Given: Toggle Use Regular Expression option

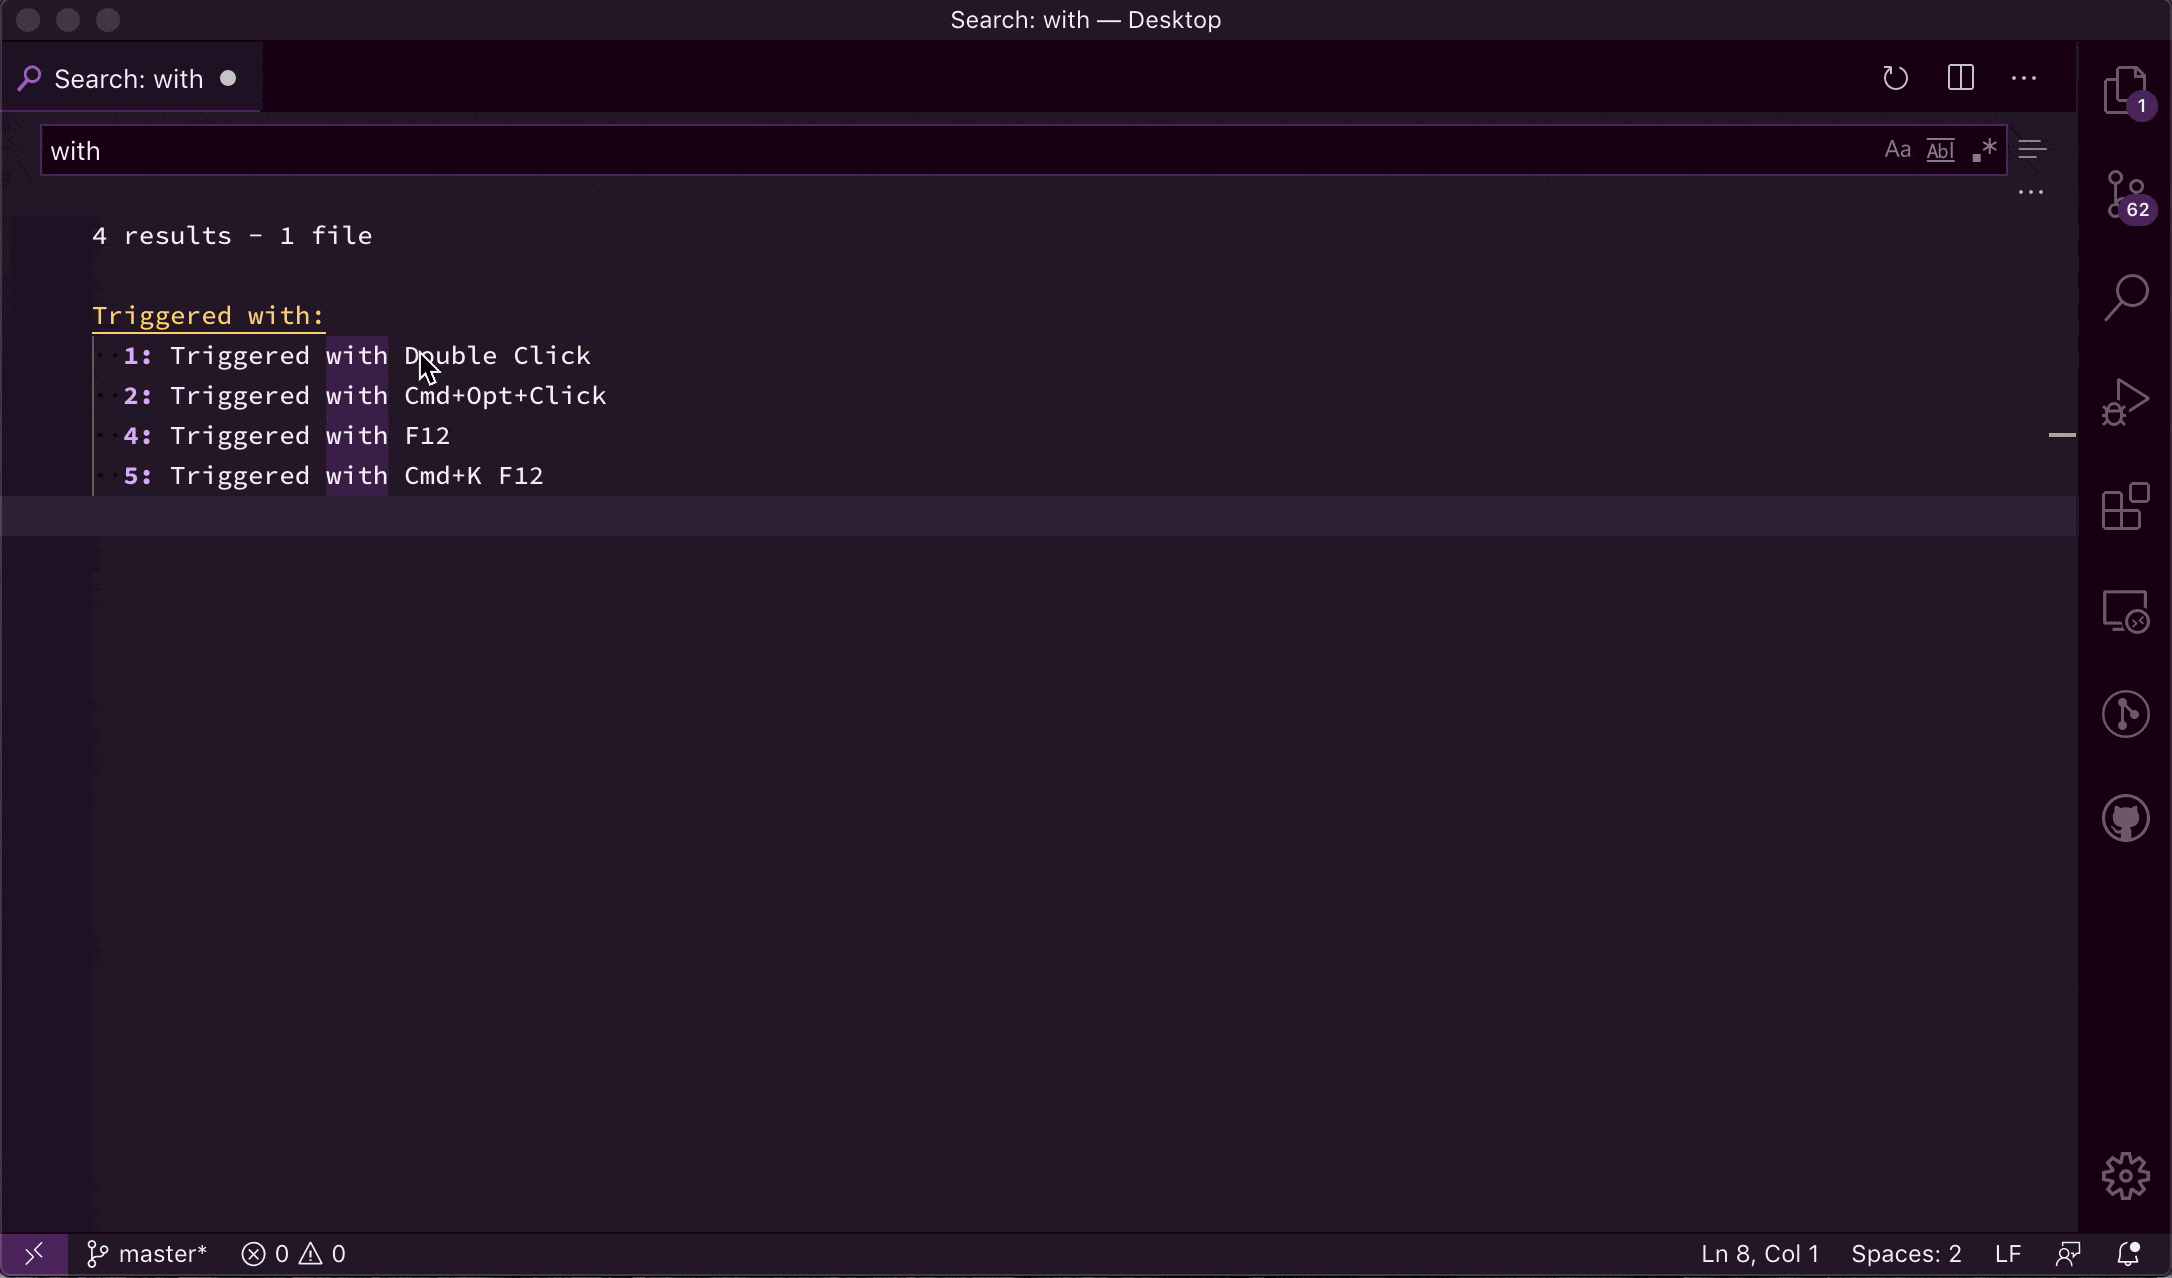Looking at the screenshot, I should tap(1984, 150).
